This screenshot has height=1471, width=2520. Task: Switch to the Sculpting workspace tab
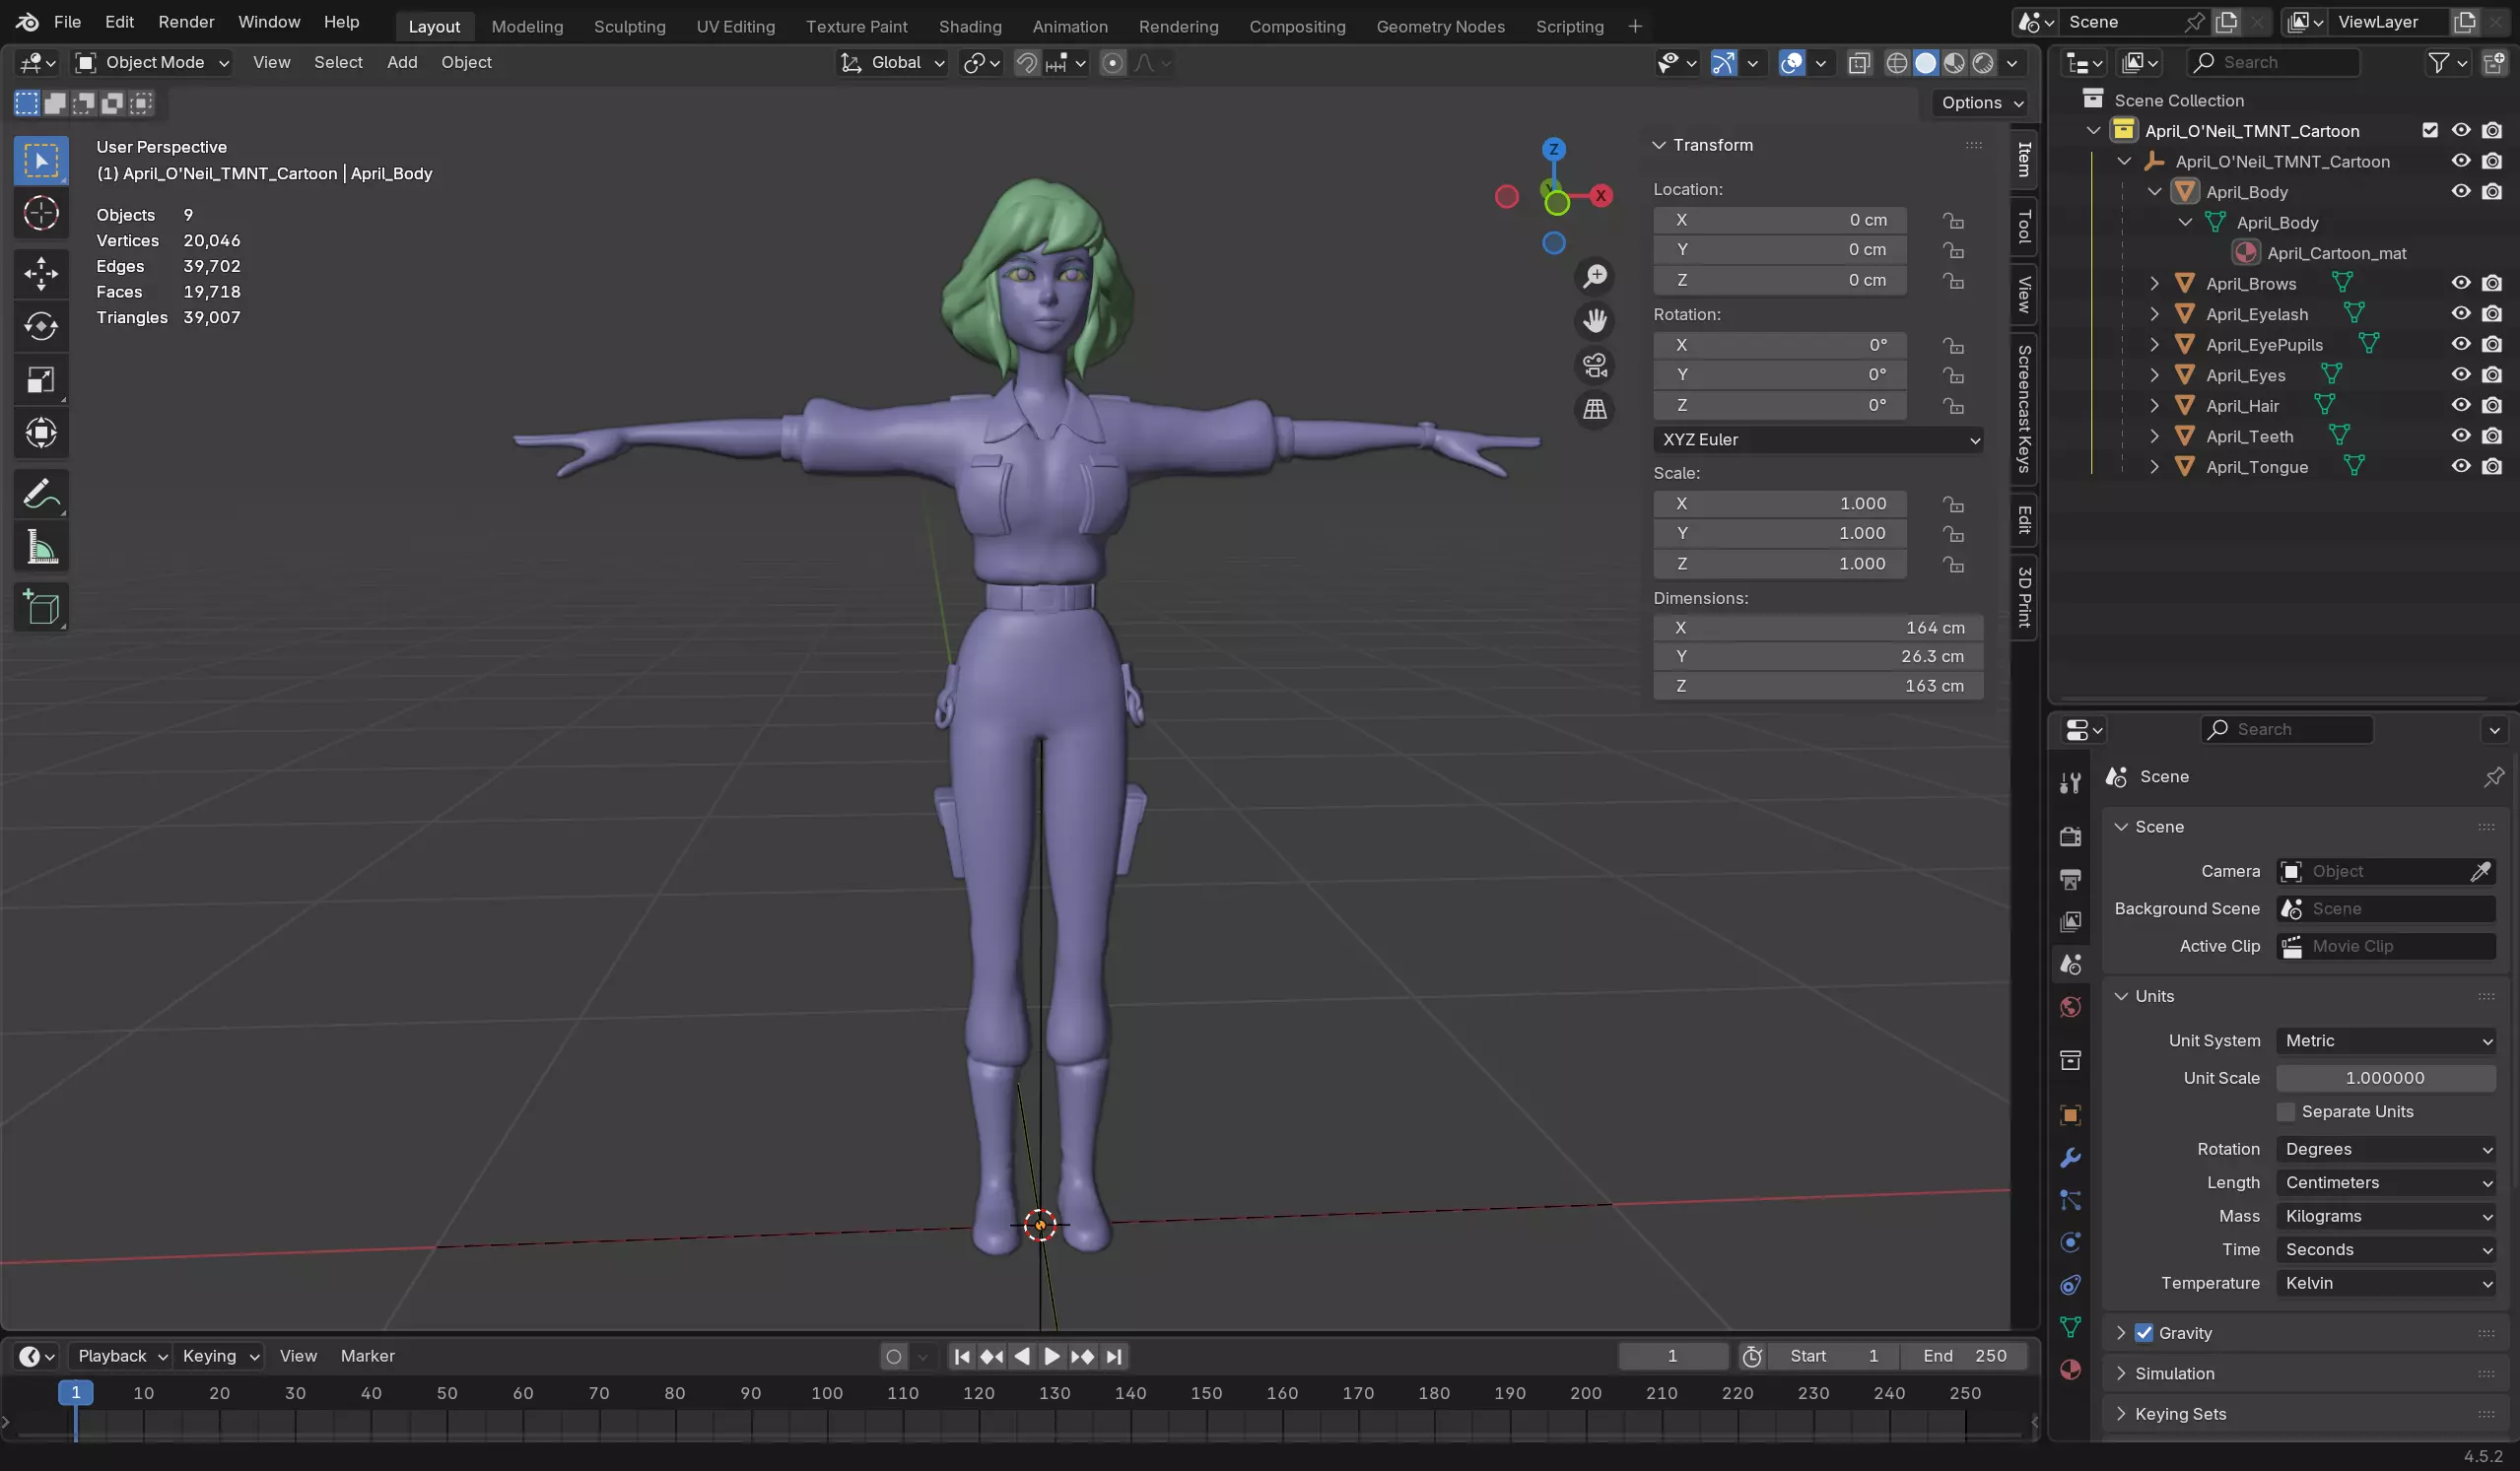(629, 26)
